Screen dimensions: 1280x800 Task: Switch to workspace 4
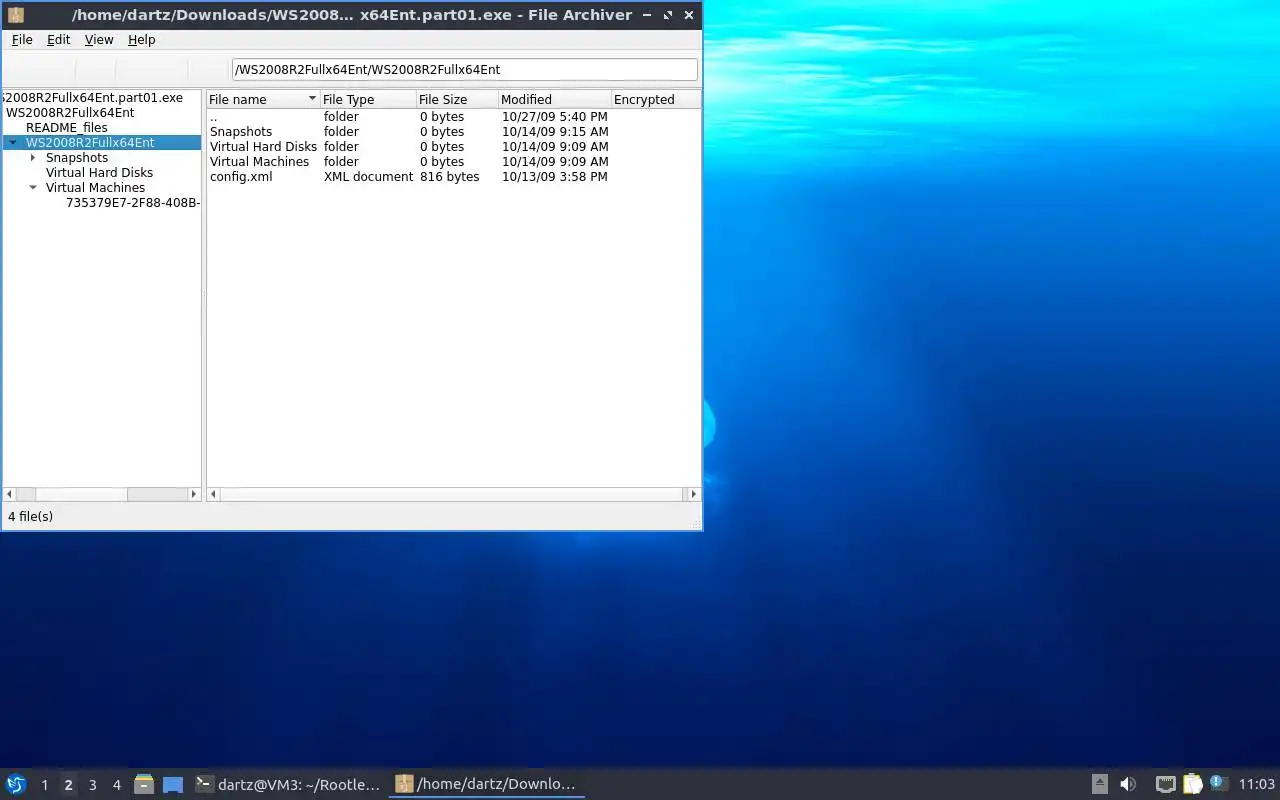pyautogui.click(x=116, y=785)
